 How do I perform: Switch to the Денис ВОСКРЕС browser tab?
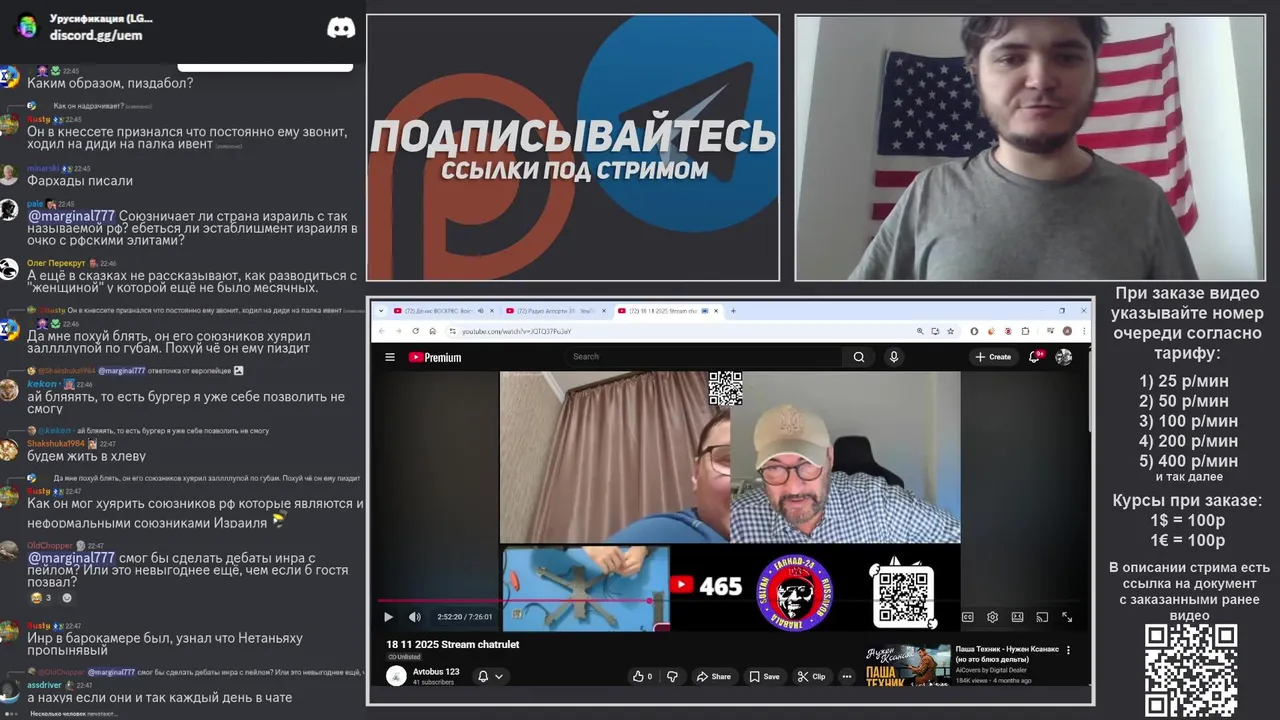444,311
